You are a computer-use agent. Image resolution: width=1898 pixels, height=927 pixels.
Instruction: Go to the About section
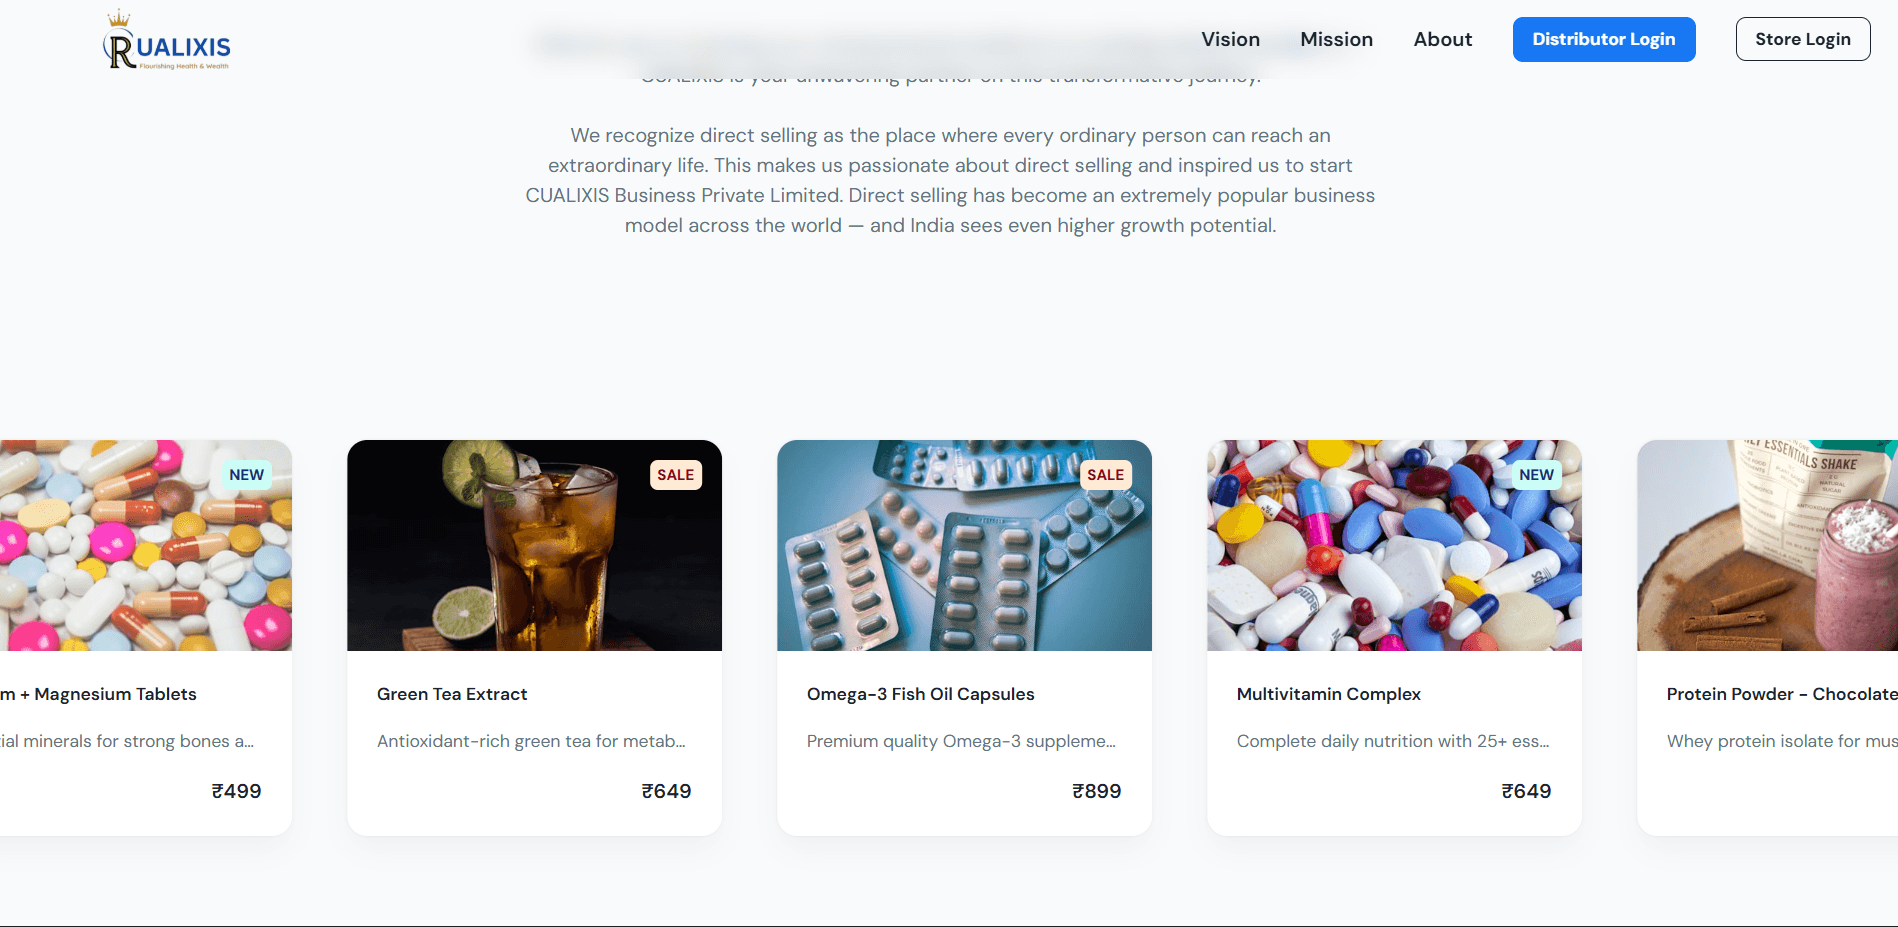coord(1442,39)
